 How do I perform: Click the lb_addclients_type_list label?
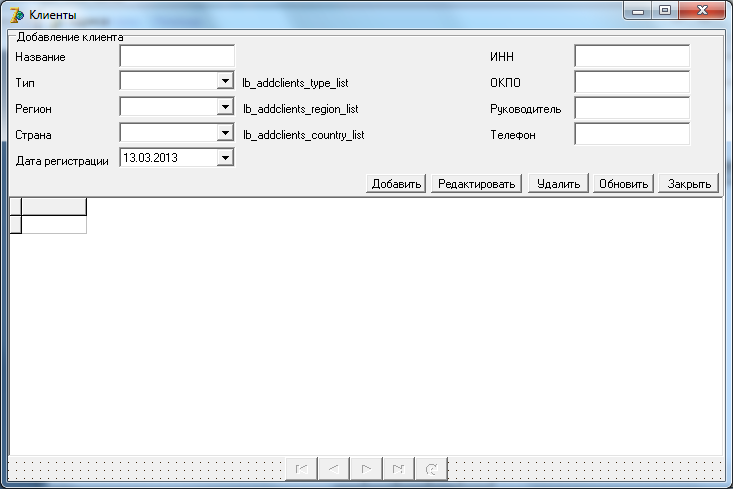(295, 83)
